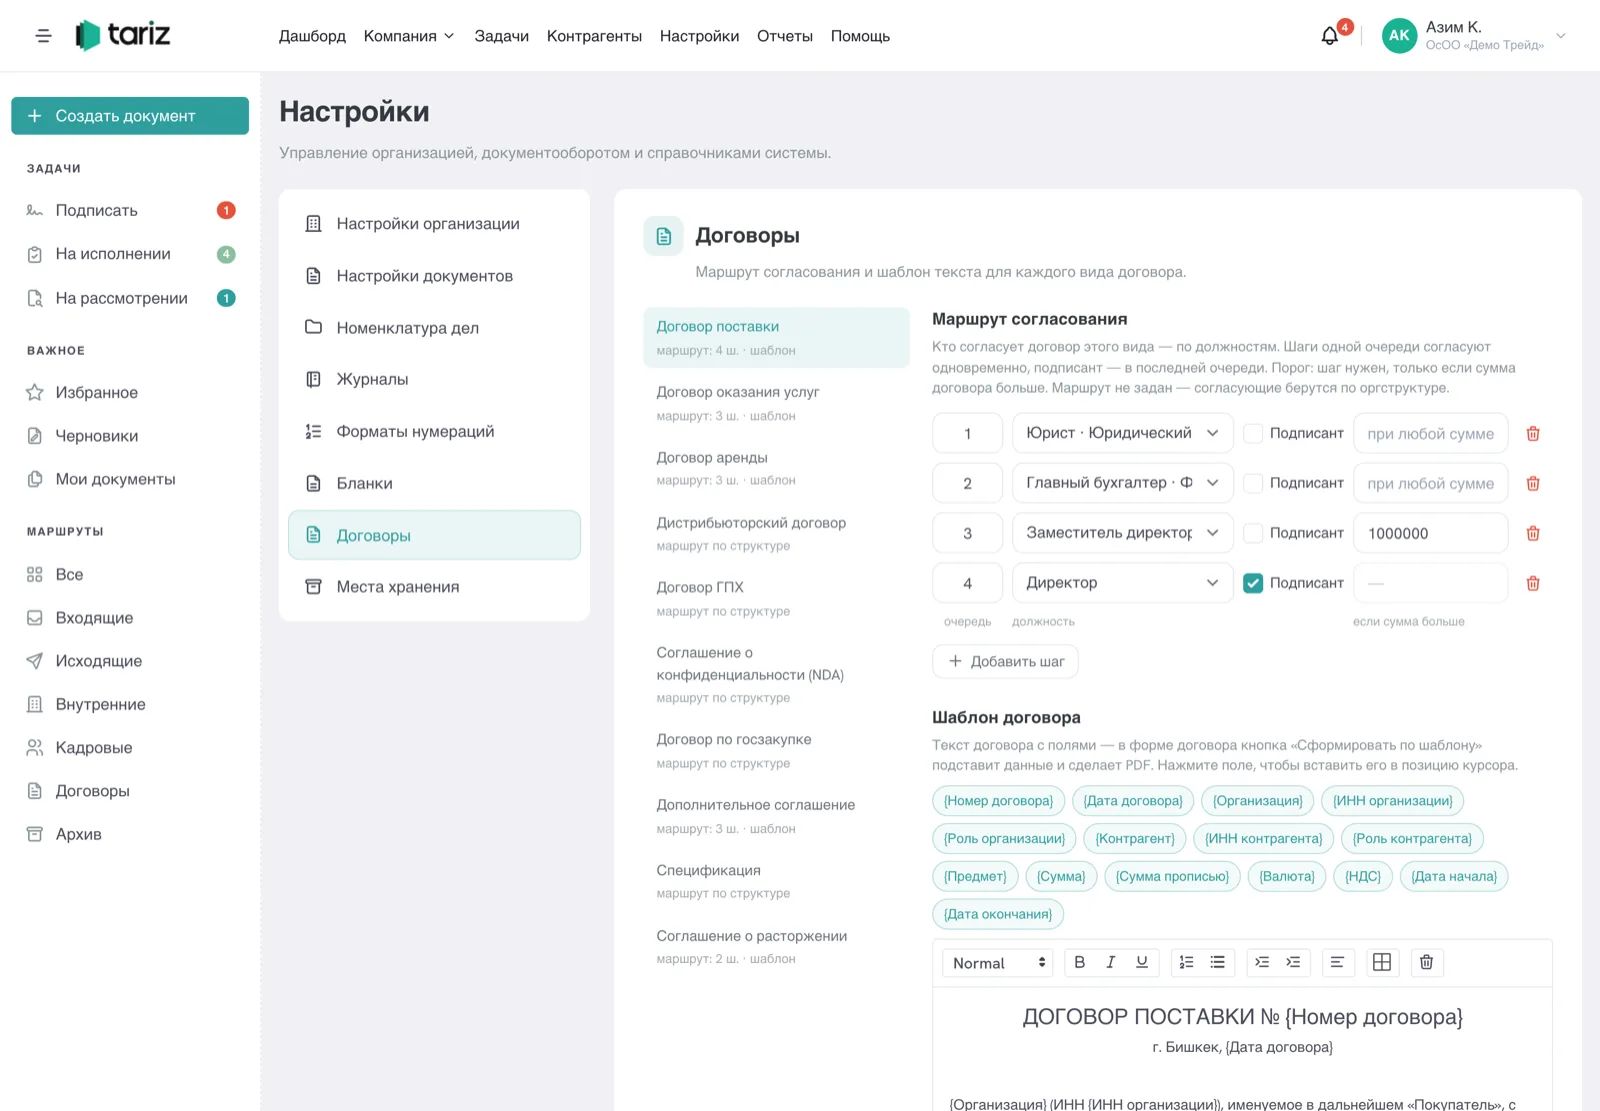Apply underline formatting in editor toolbar

point(1141,962)
